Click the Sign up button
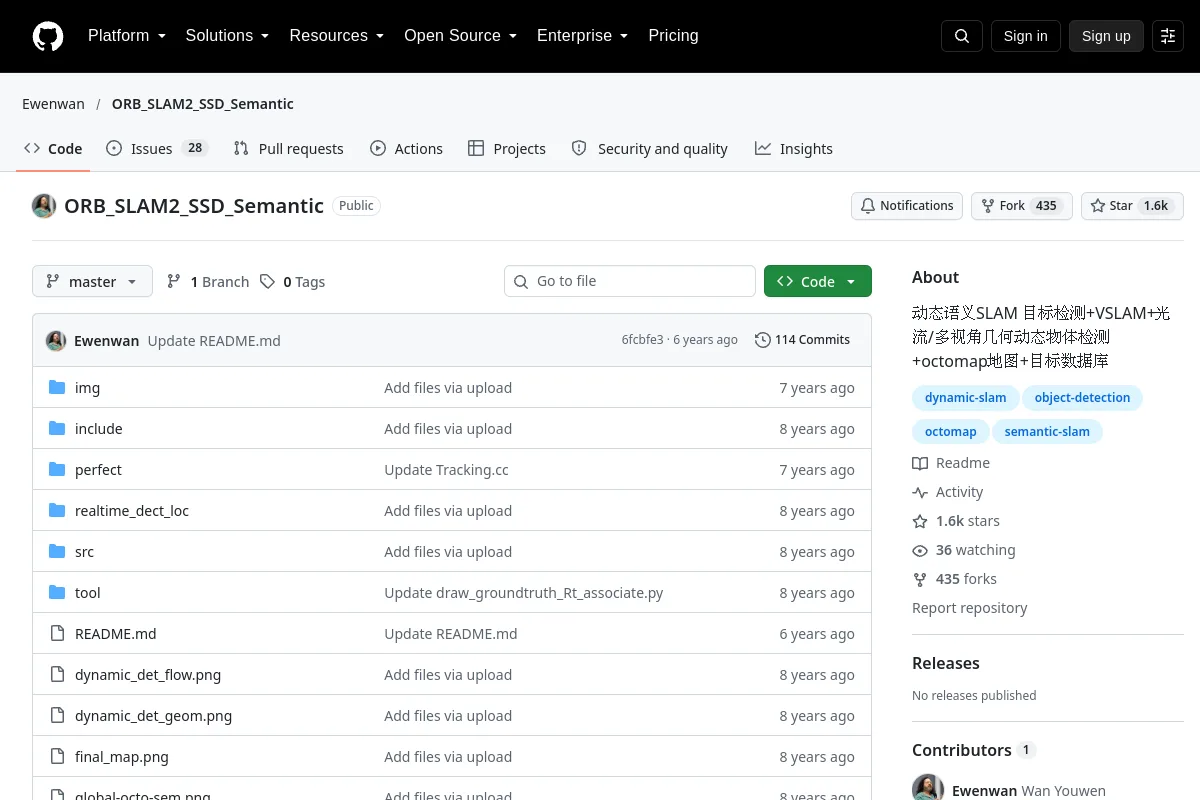The image size is (1200, 800). click(1106, 36)
